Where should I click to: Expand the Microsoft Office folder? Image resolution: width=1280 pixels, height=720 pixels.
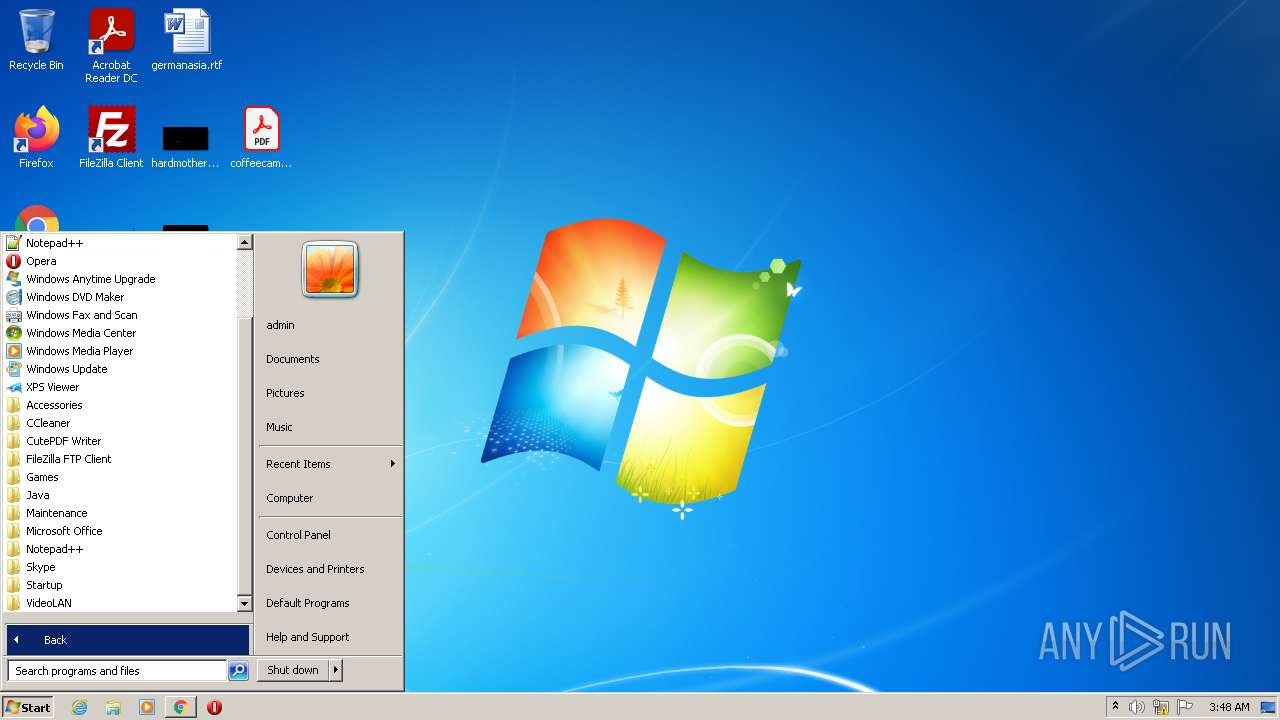pos(120,531)
